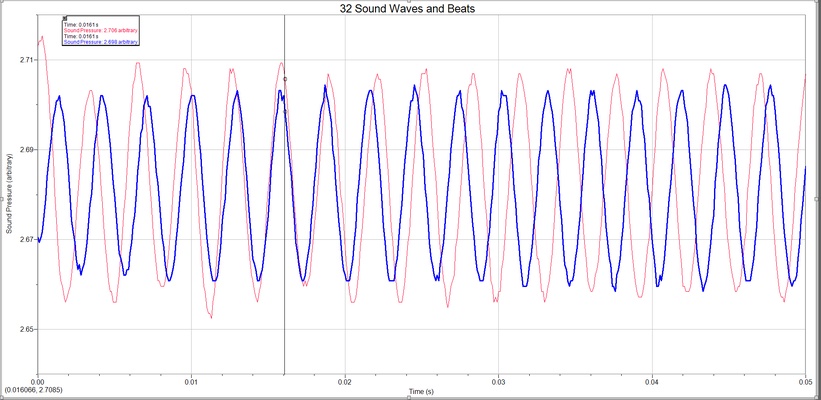Select the graph title '32 Sound Waves and Beats'

[407, 8]
